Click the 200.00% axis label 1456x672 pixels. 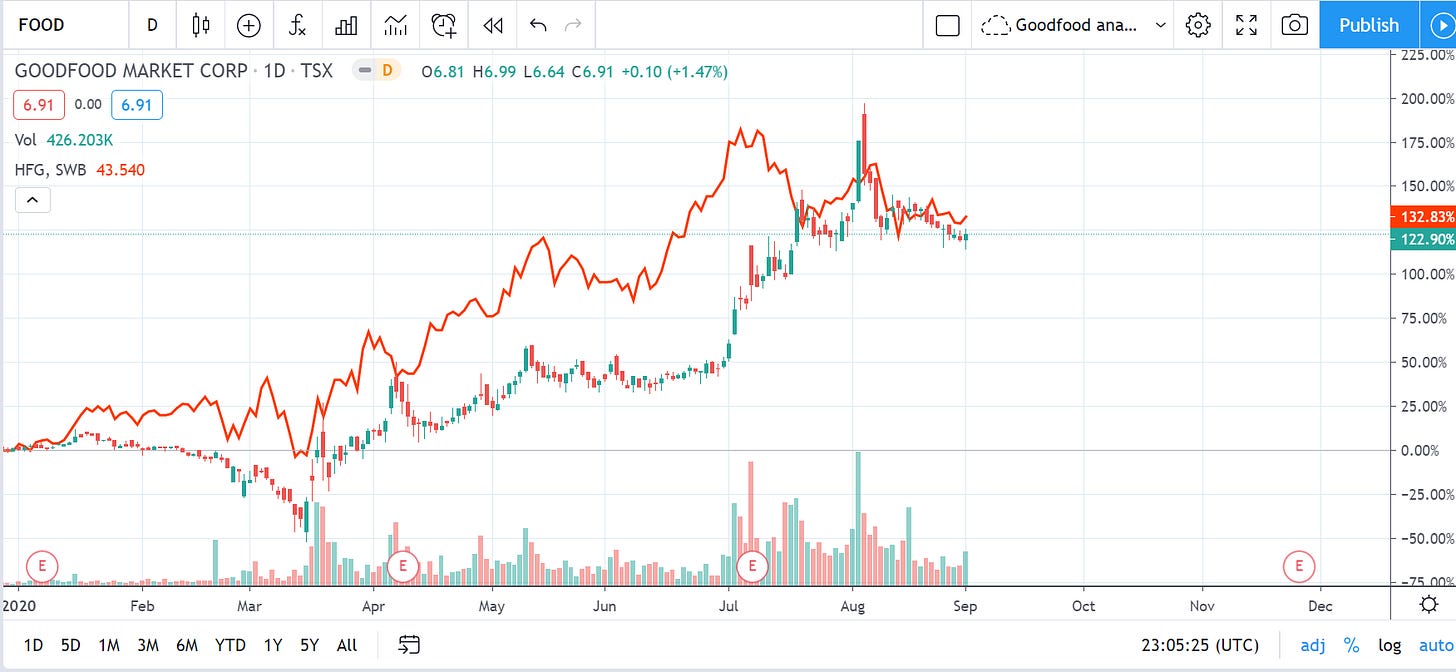1426,99
